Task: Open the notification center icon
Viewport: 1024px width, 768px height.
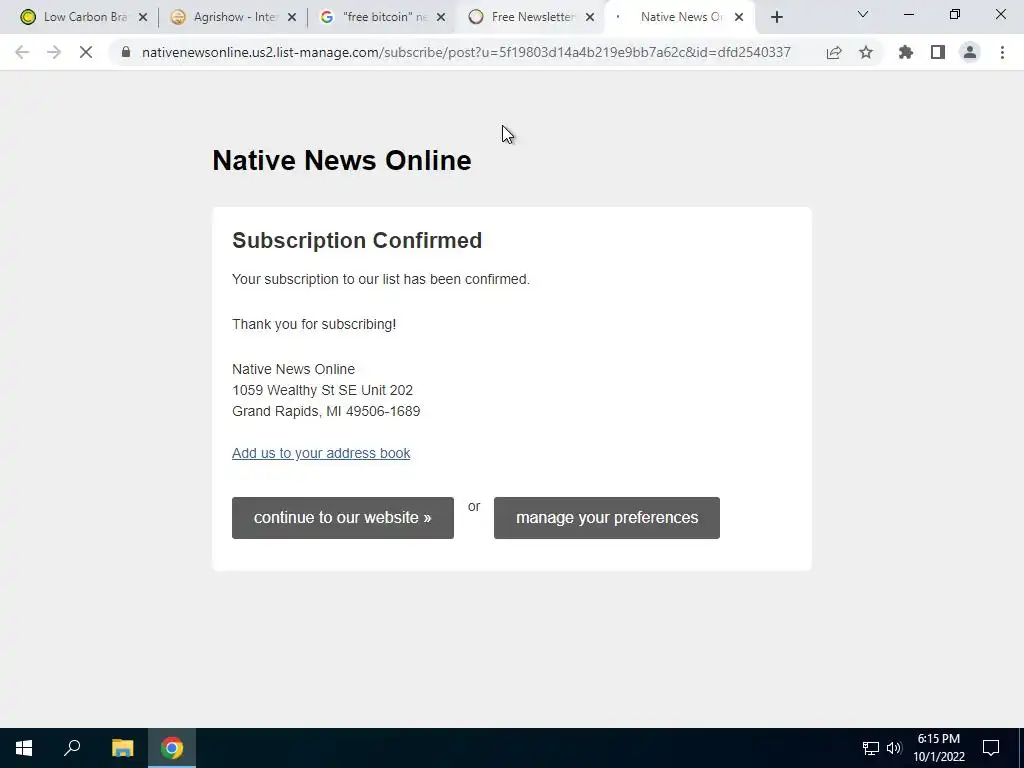Action: pos(991,748)
